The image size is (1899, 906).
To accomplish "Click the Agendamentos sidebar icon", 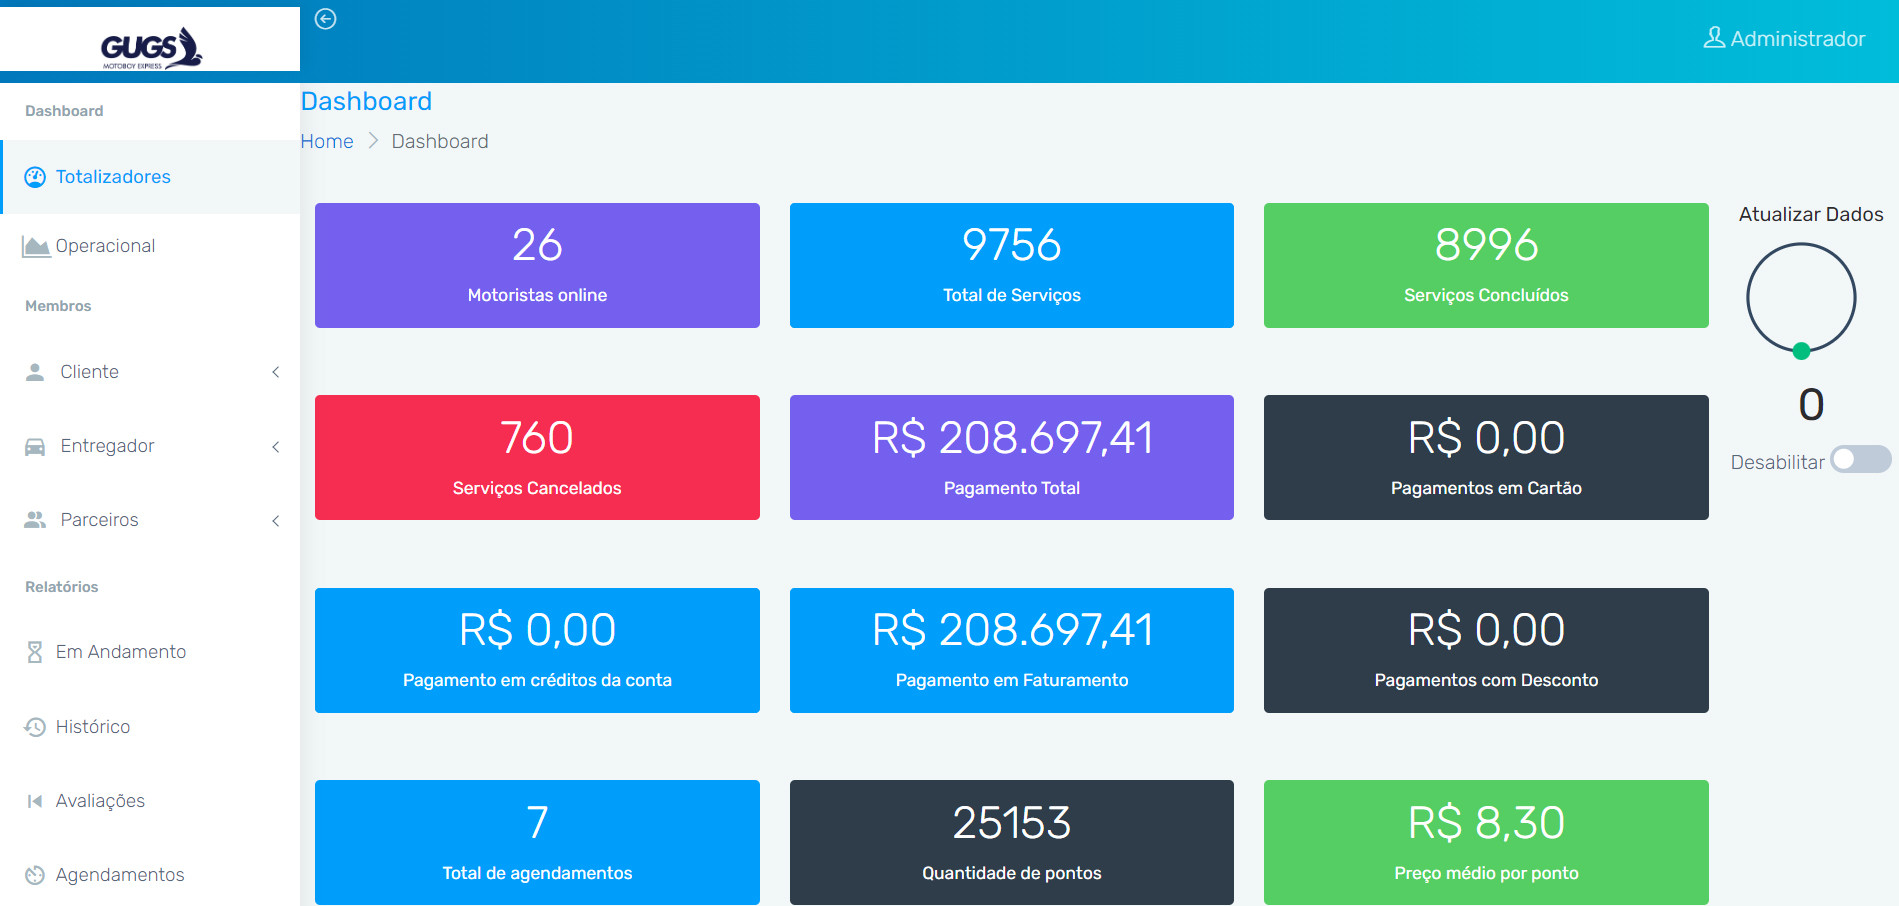I will click(35, 875).
